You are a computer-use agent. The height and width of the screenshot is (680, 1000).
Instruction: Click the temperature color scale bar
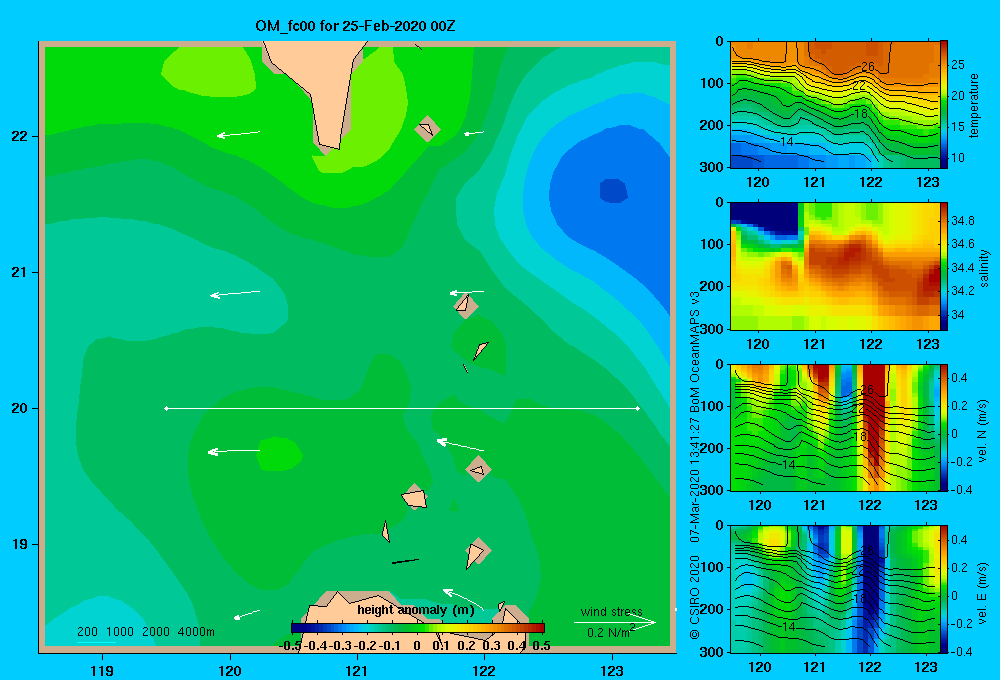point(944,104)
